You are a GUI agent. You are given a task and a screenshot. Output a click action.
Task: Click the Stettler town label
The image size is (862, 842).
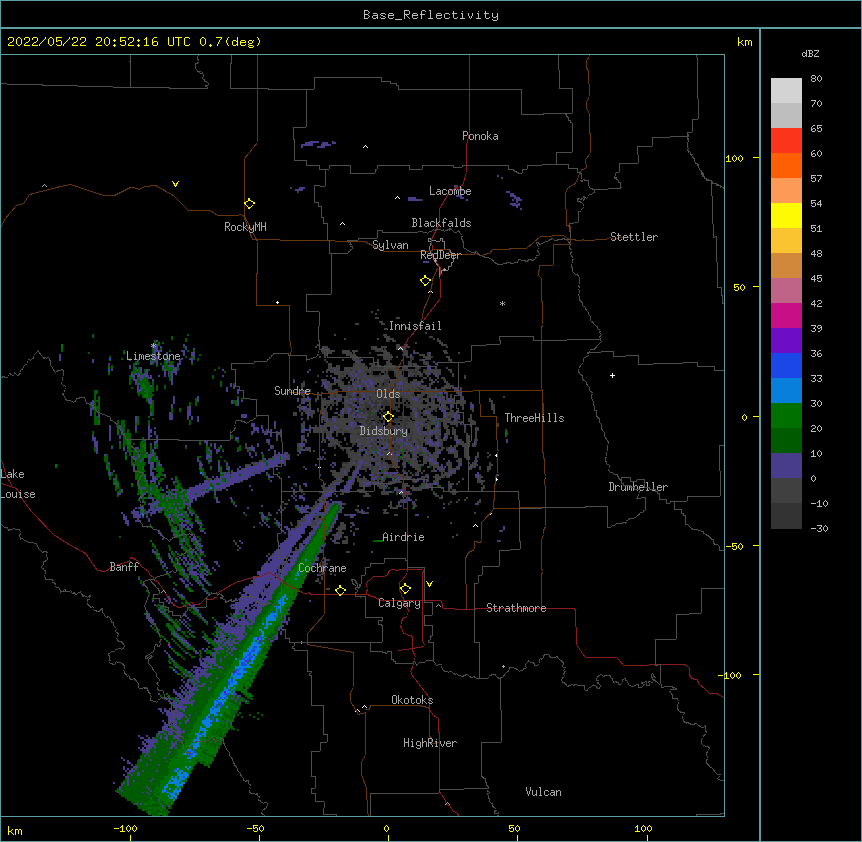point(633,237)
